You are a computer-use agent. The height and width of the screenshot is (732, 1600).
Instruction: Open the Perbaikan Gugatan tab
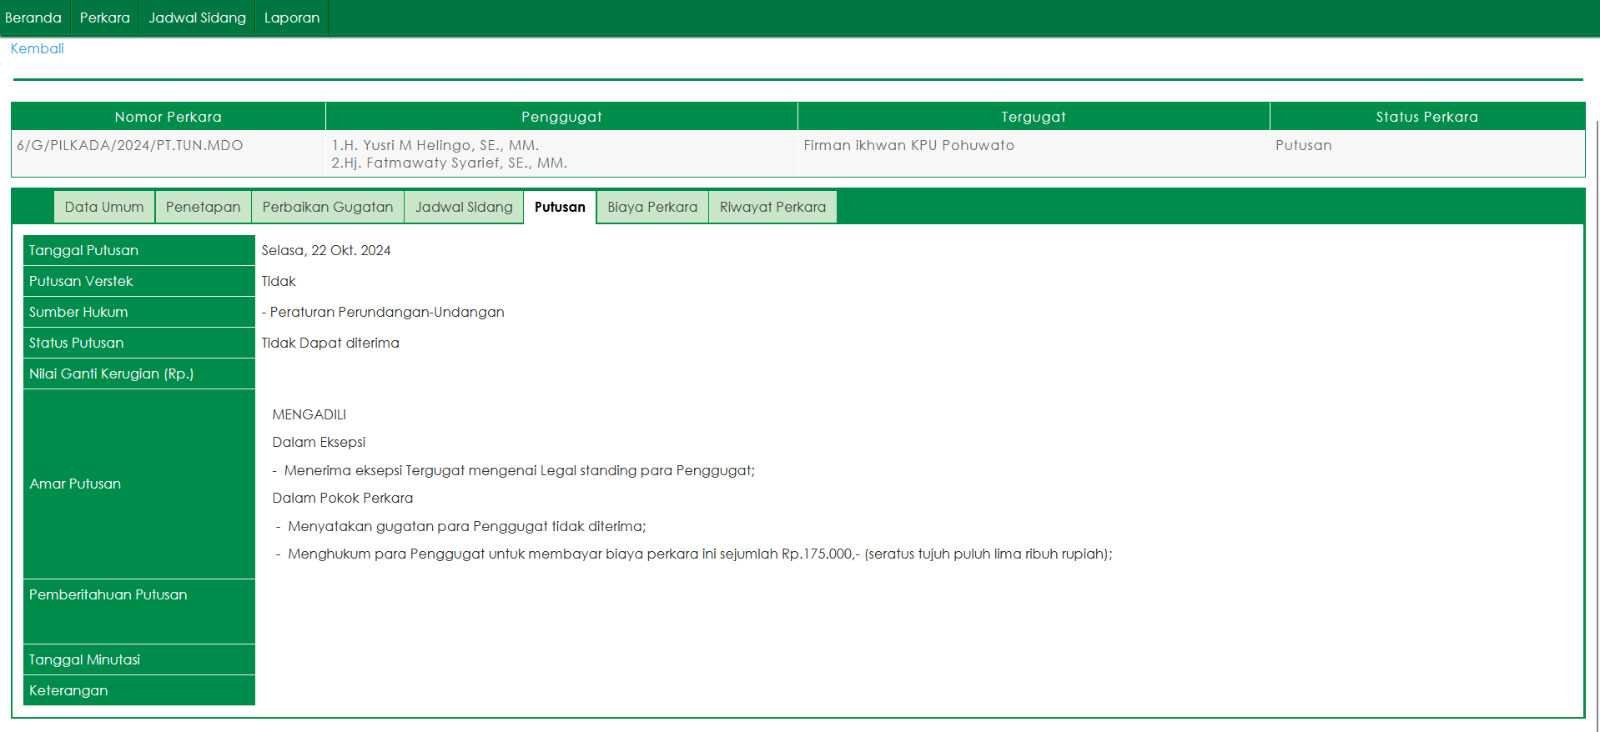[328, 207]
